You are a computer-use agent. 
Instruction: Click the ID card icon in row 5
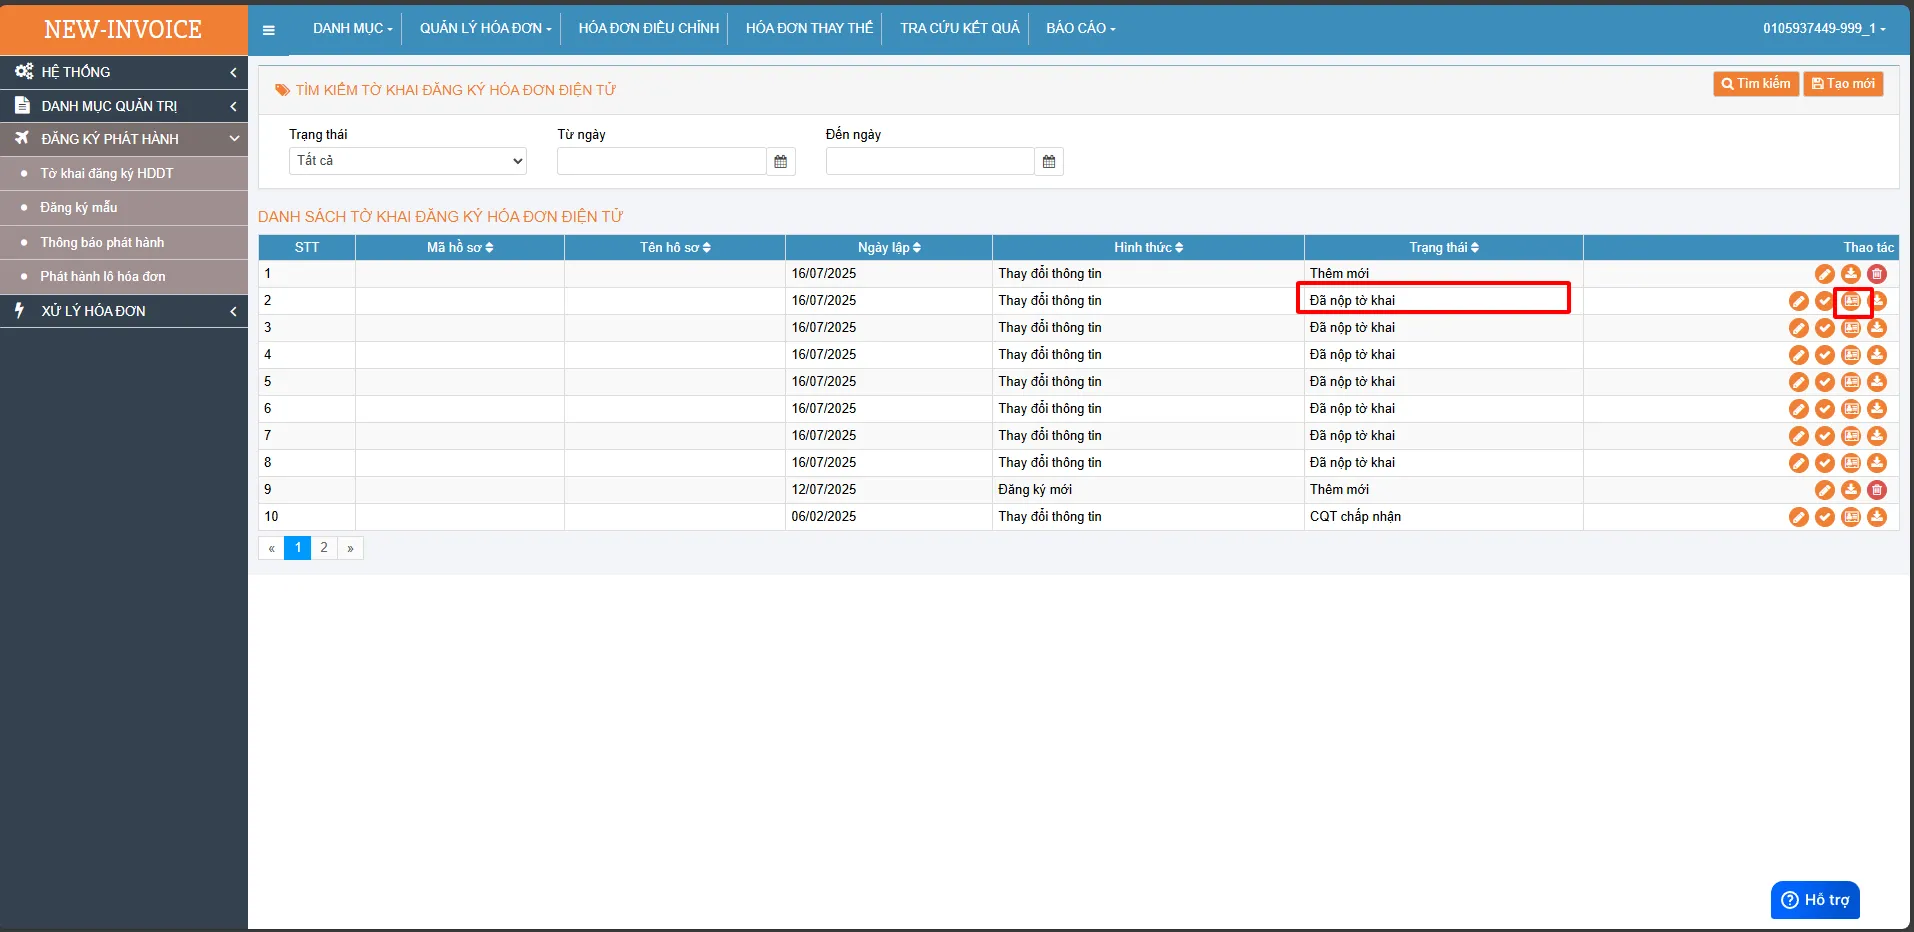pyautogui.click(x=1851, y=382)
